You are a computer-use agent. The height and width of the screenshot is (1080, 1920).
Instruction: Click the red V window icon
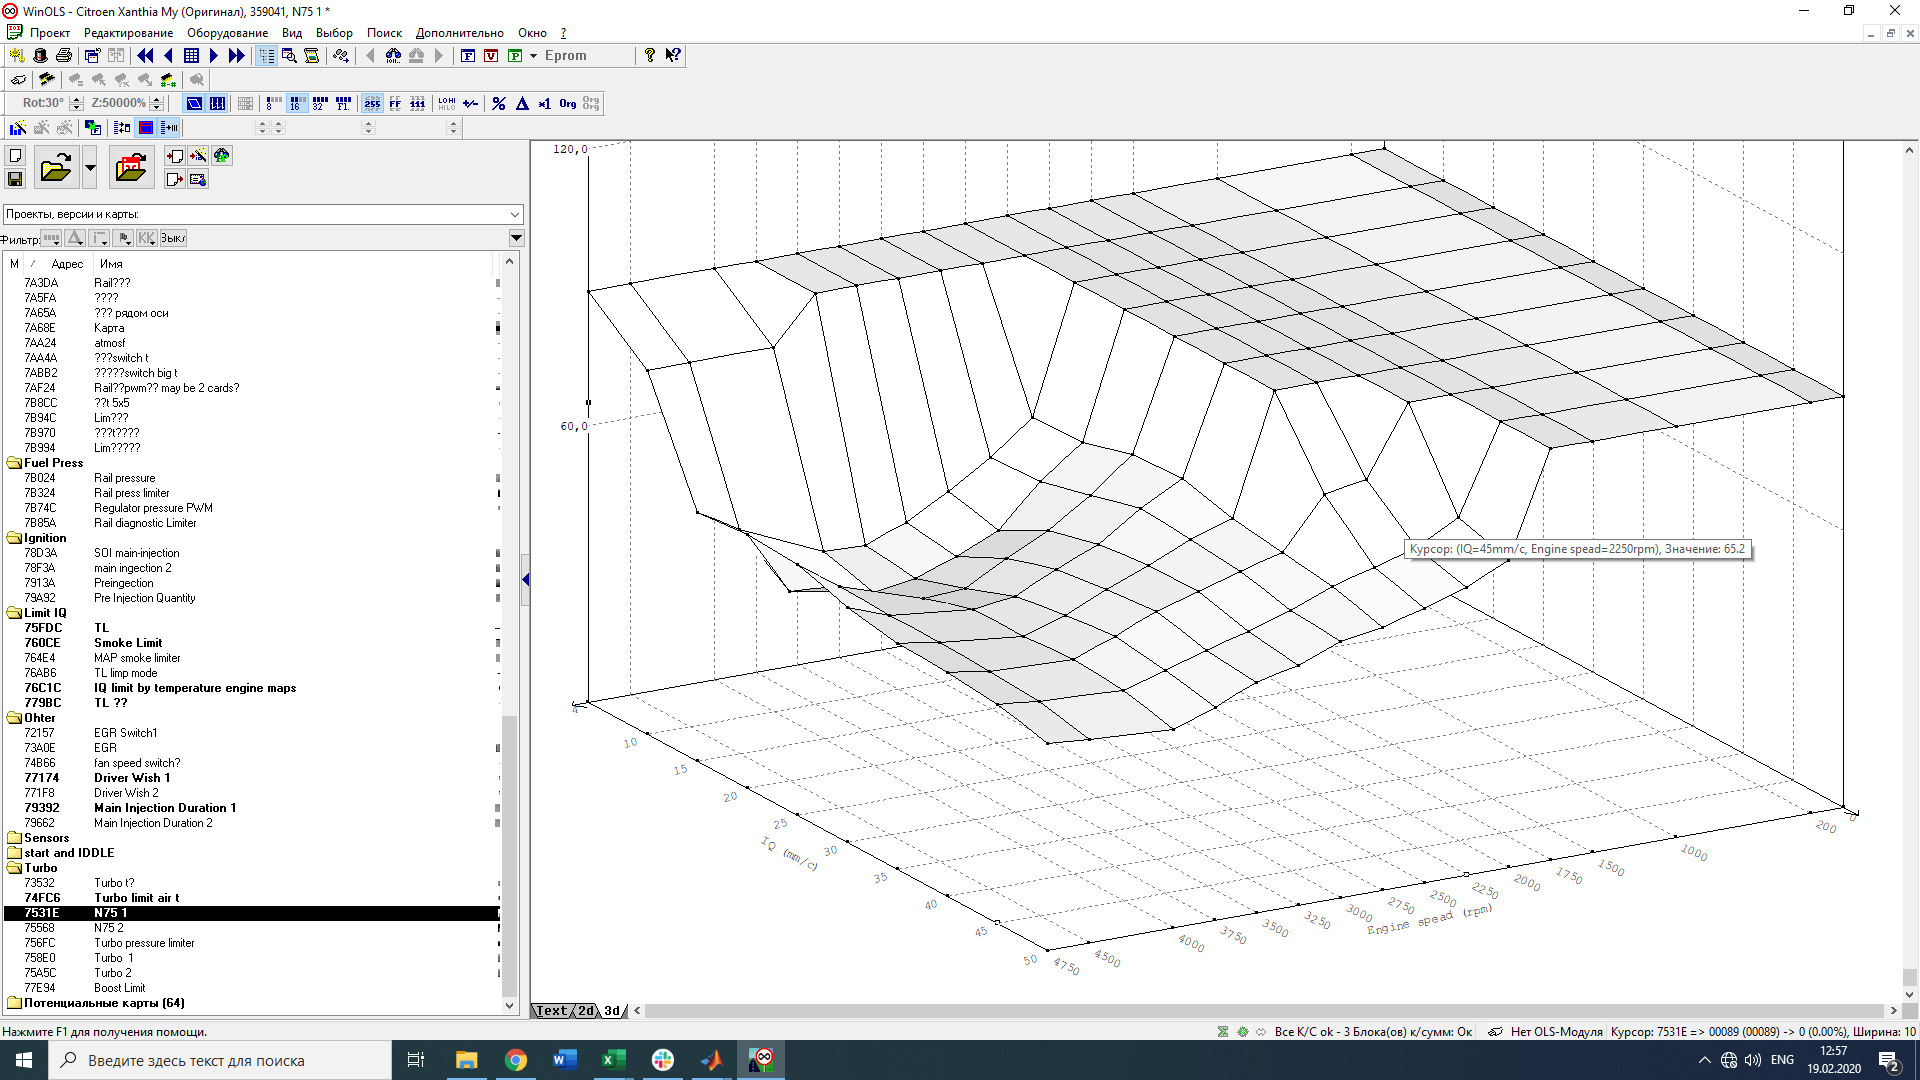click(491, 56)
